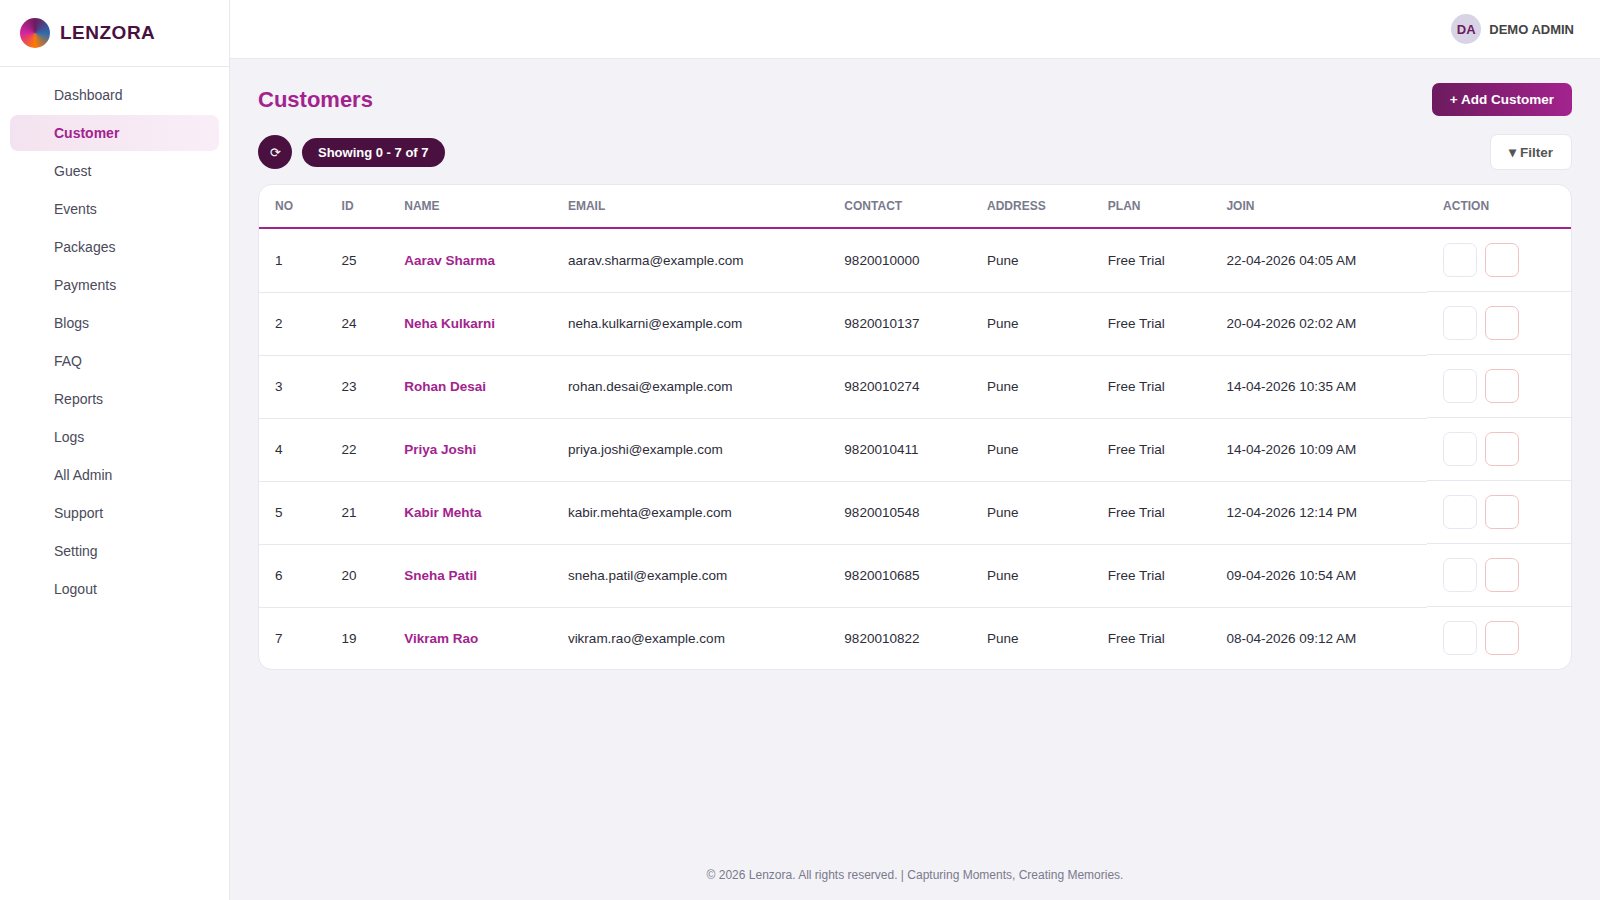Open the Filter dropdown
This screenshot has height=900, width=1600.
click(x=1530, y=152)
